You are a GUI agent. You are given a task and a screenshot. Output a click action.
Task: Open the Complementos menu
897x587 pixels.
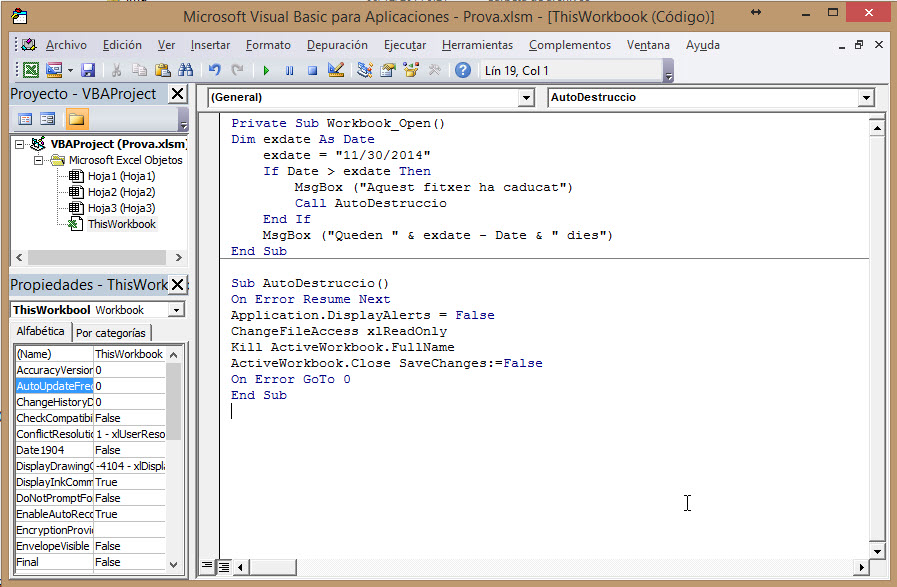coord(570,45)
